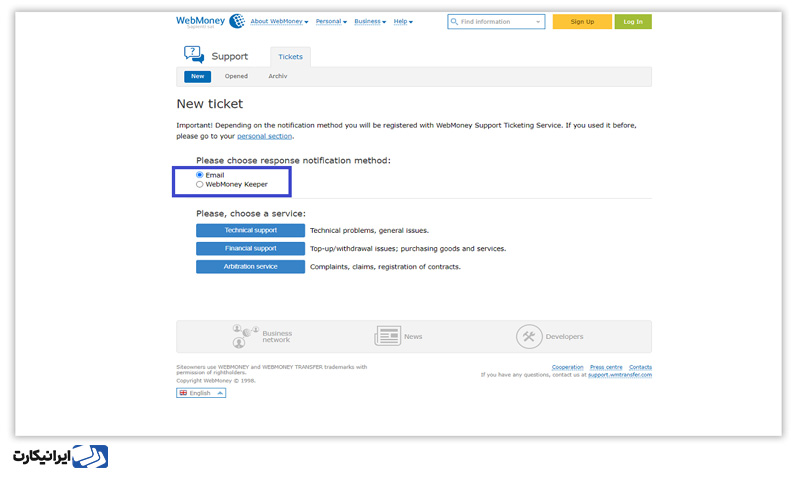Viewport: 800px width, 477px height.
Task: Click the Business network people icon
Action: pyautogui.click(x=245, y=336)
